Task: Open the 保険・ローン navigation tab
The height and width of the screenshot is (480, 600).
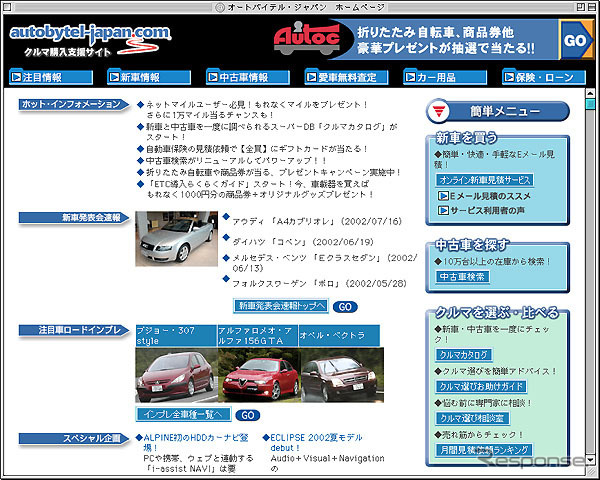Action: 544,77
